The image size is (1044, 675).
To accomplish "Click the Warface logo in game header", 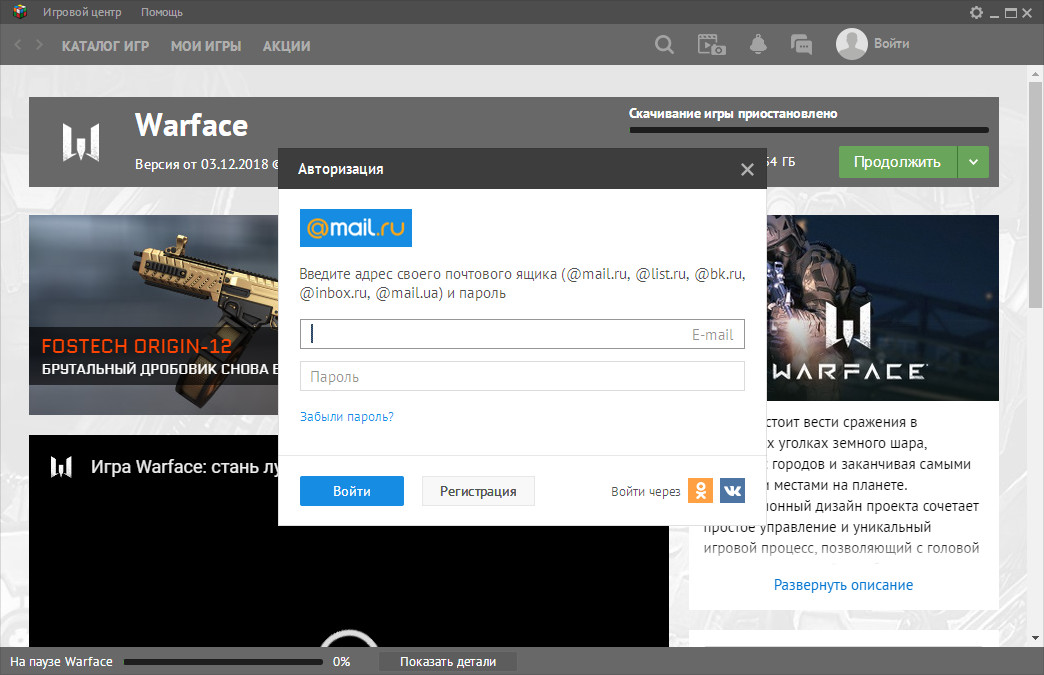I will click(81, 142).
